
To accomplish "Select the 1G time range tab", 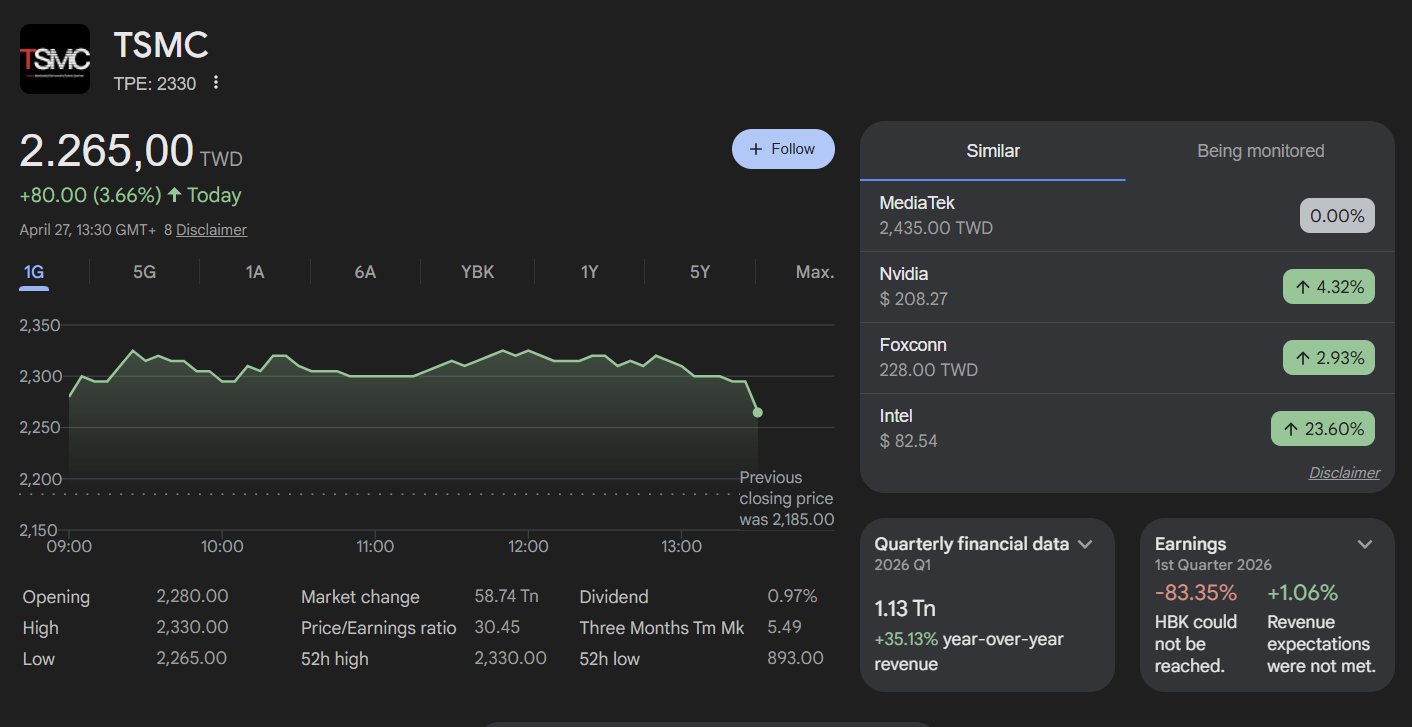I will tap(34, 272).
